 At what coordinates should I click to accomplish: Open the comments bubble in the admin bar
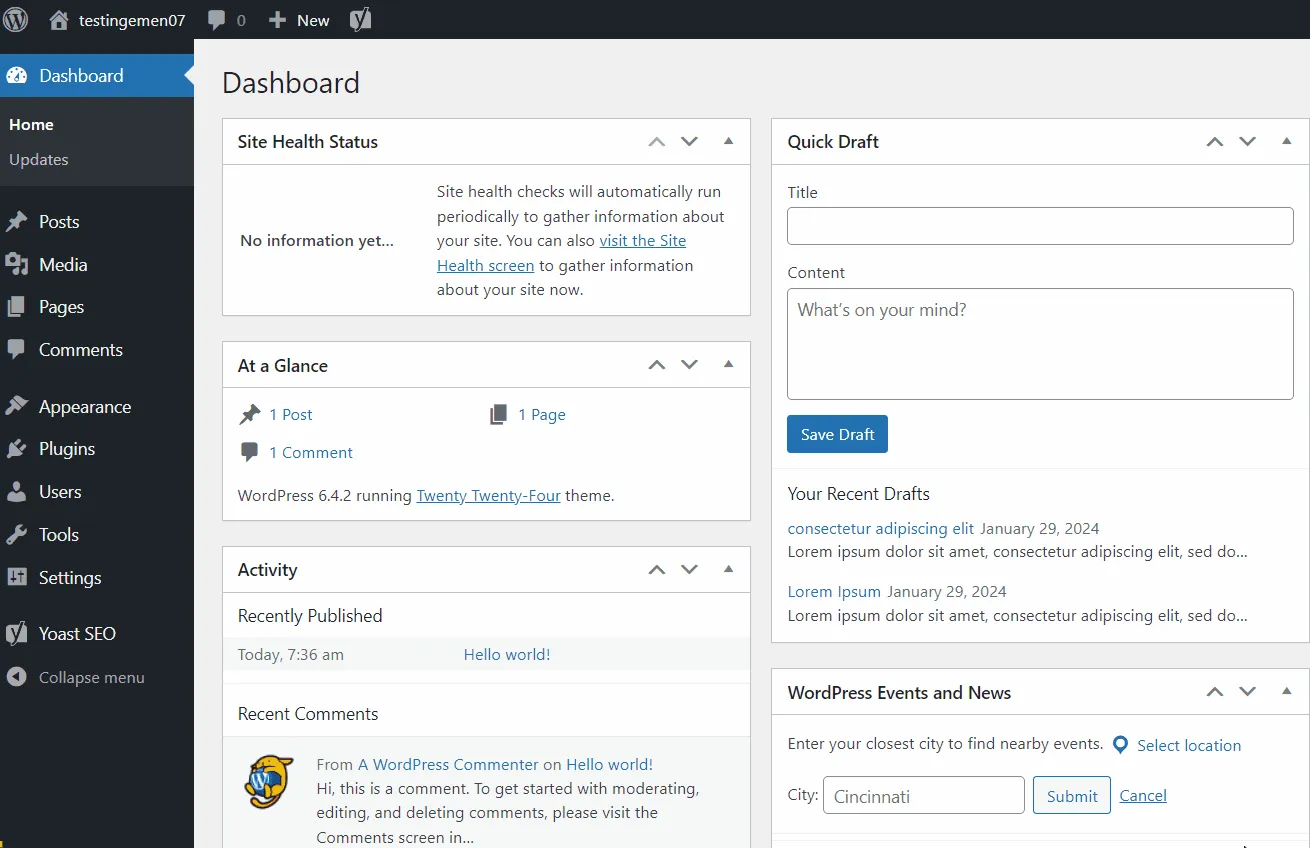[x=214, y=19]
